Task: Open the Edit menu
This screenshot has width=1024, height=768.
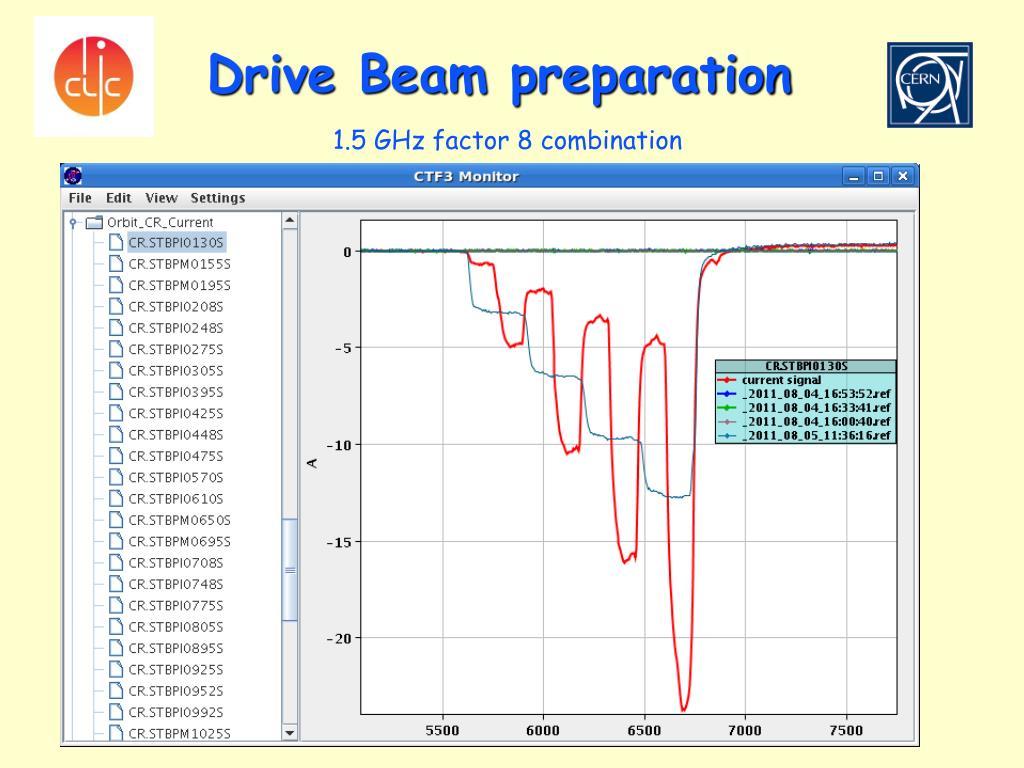Action: tap(118, 198)
